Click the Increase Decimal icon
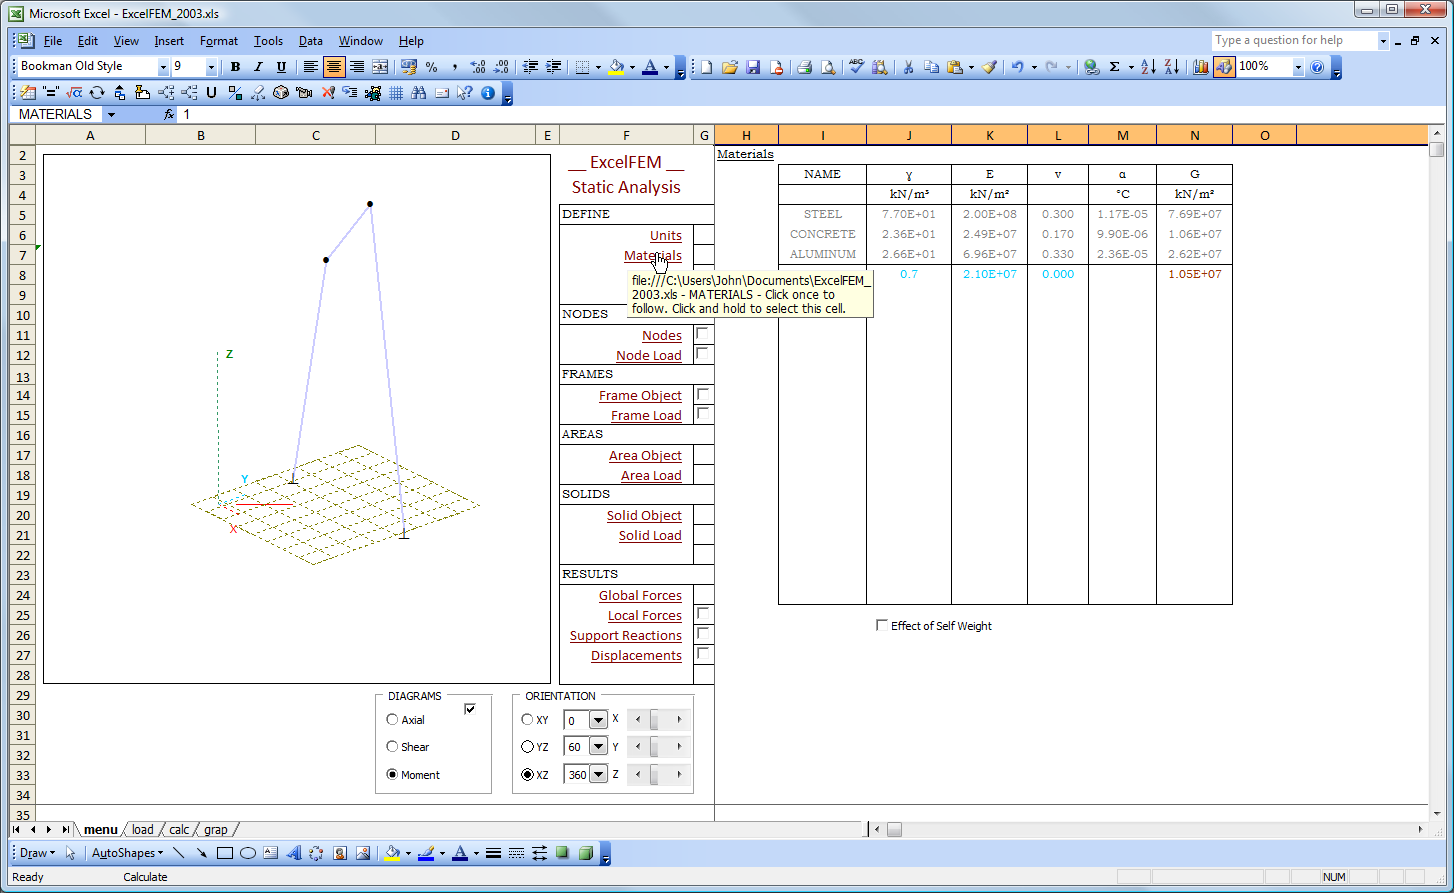Viewport: 1454px width, 893px height. pos(478,67)
